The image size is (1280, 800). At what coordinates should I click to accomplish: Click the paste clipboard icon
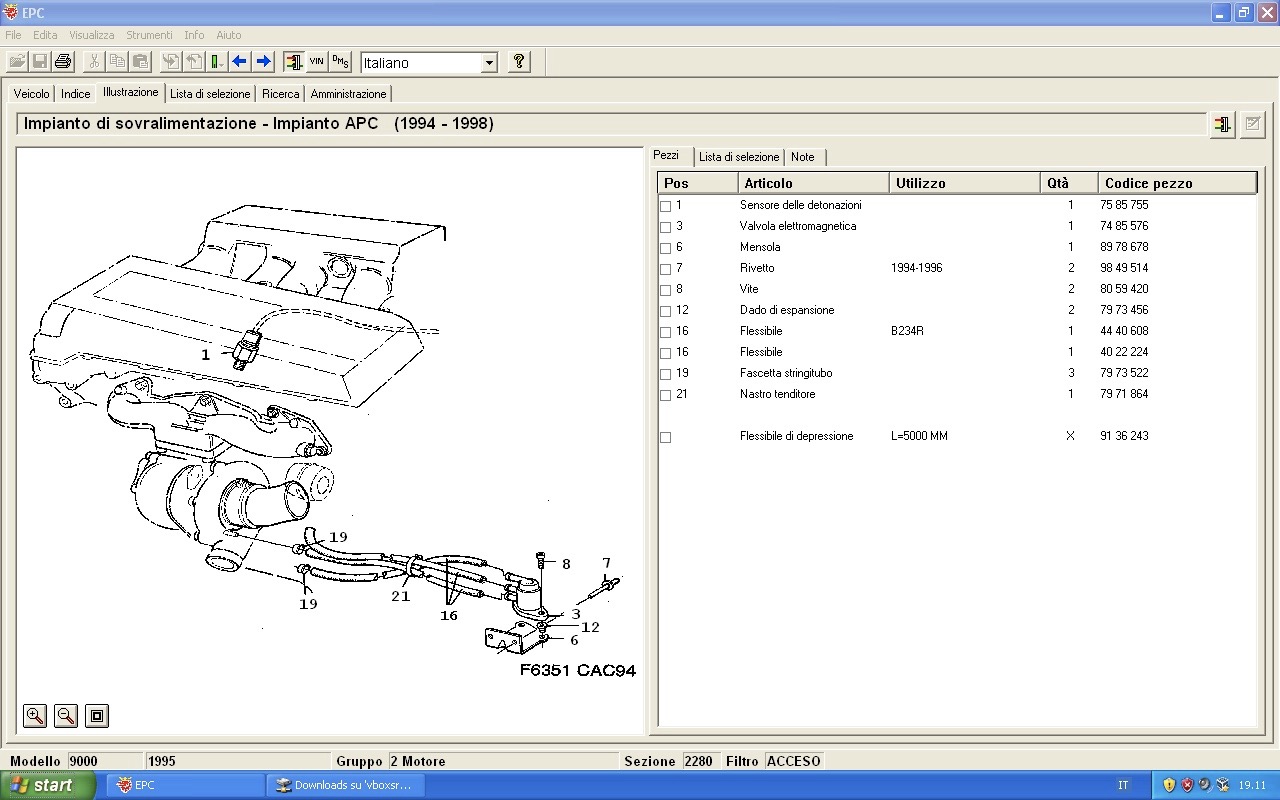pyautogui.click(x=140, y=62)
